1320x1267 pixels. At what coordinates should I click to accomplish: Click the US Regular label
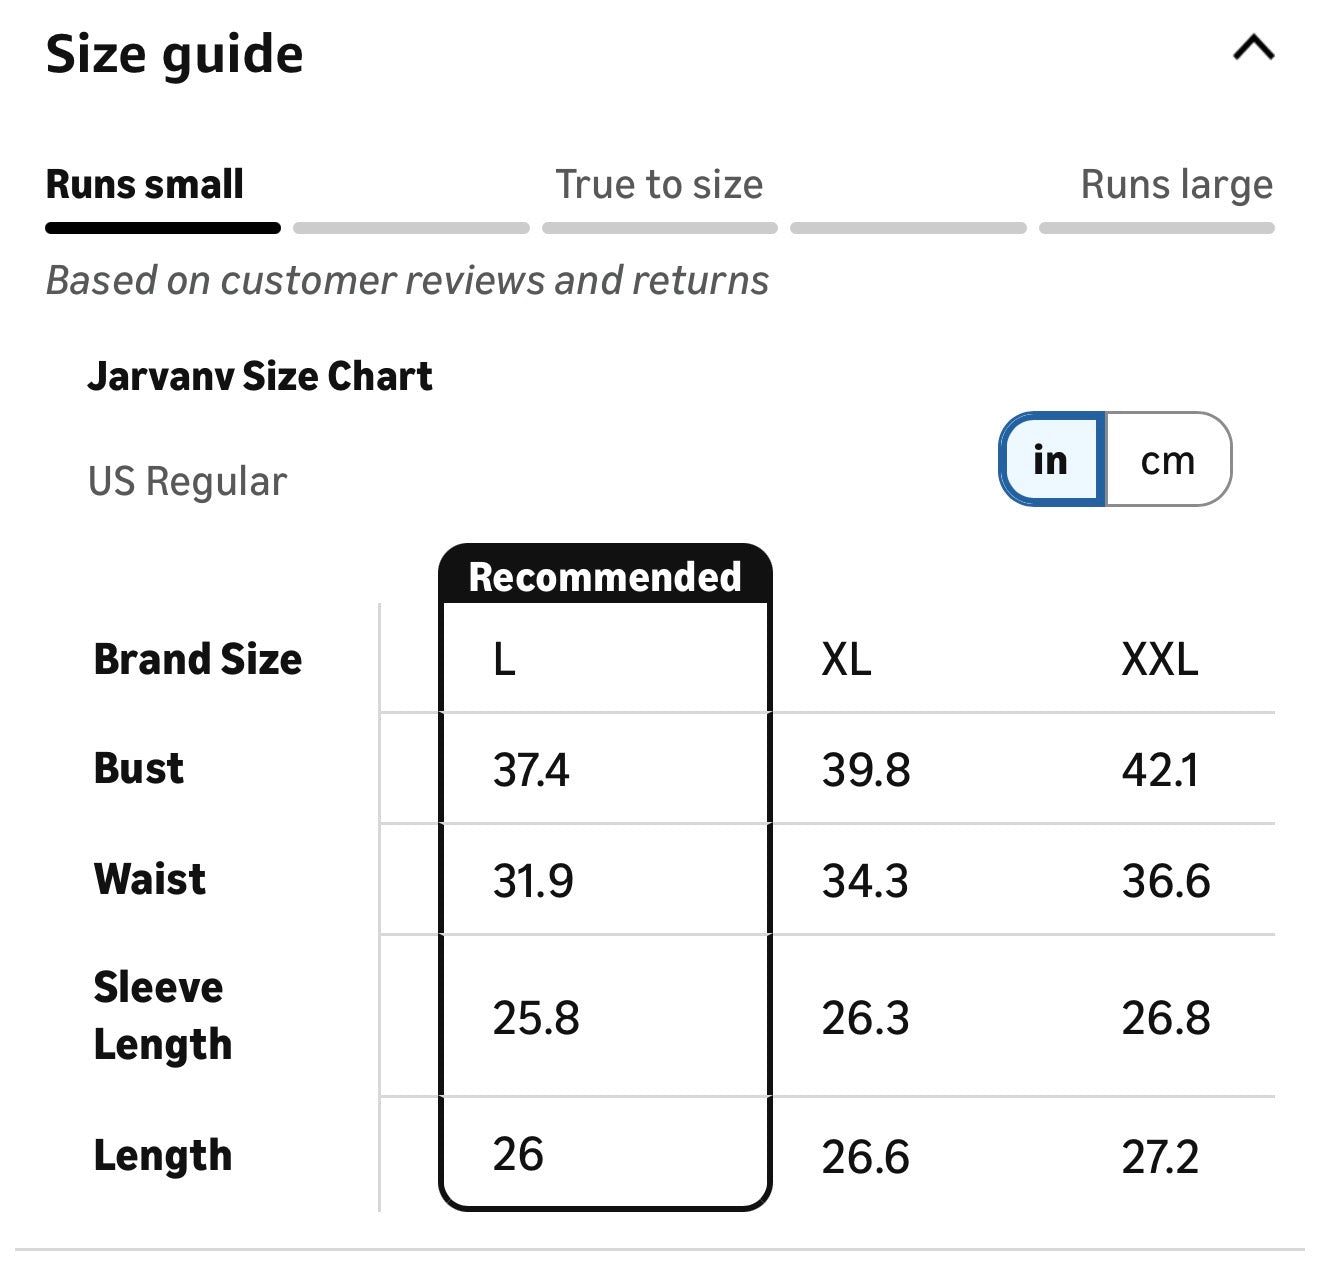(188, 482)
